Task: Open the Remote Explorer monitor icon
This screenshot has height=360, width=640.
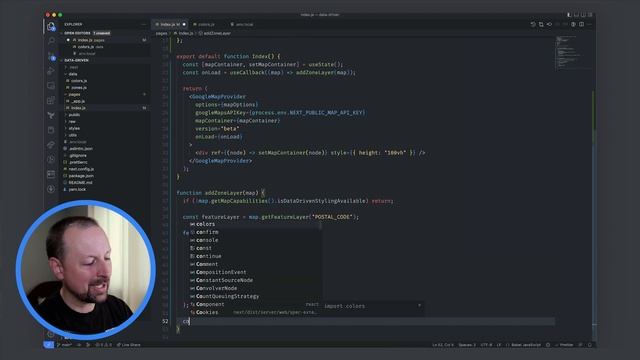Action: pyautogui.click(x=51, y=86)
